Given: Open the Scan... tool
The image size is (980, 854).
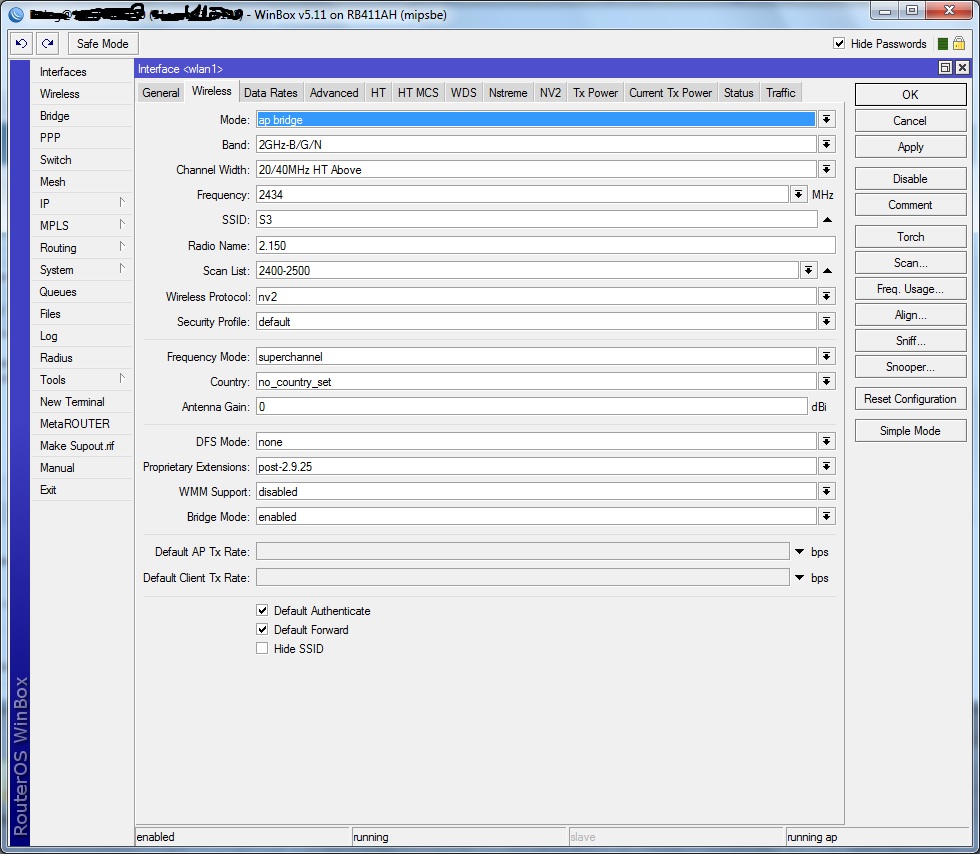Looking at the screenshot, I should 910,263.
